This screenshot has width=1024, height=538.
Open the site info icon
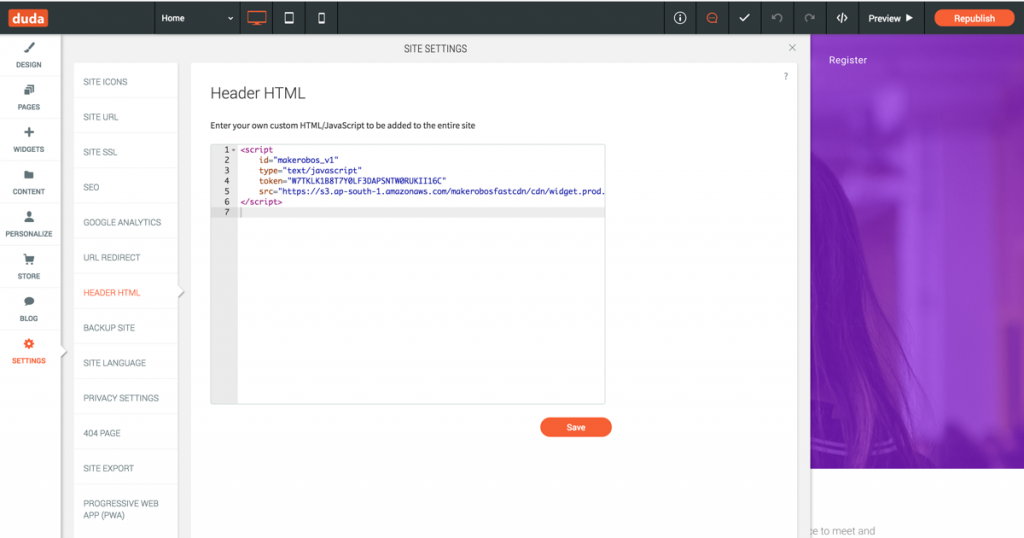click(680, 18)
